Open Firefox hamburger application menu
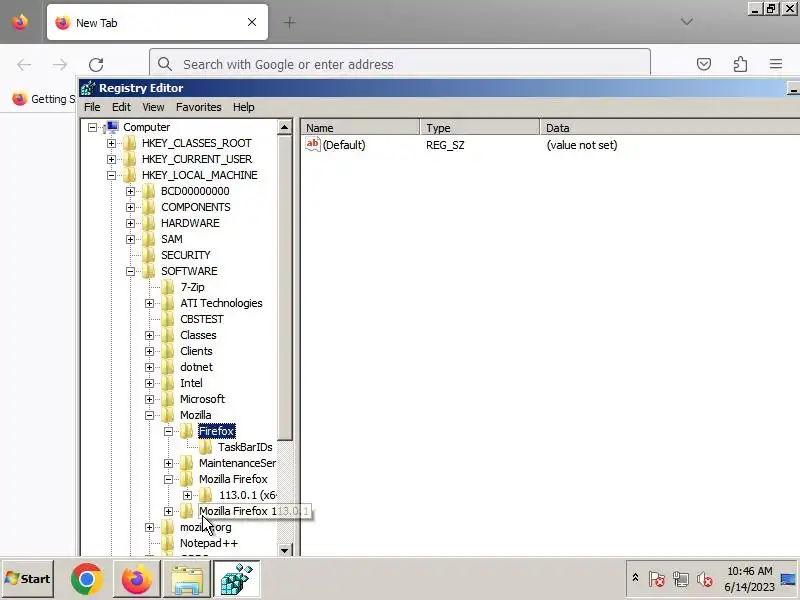 point(776,64)
